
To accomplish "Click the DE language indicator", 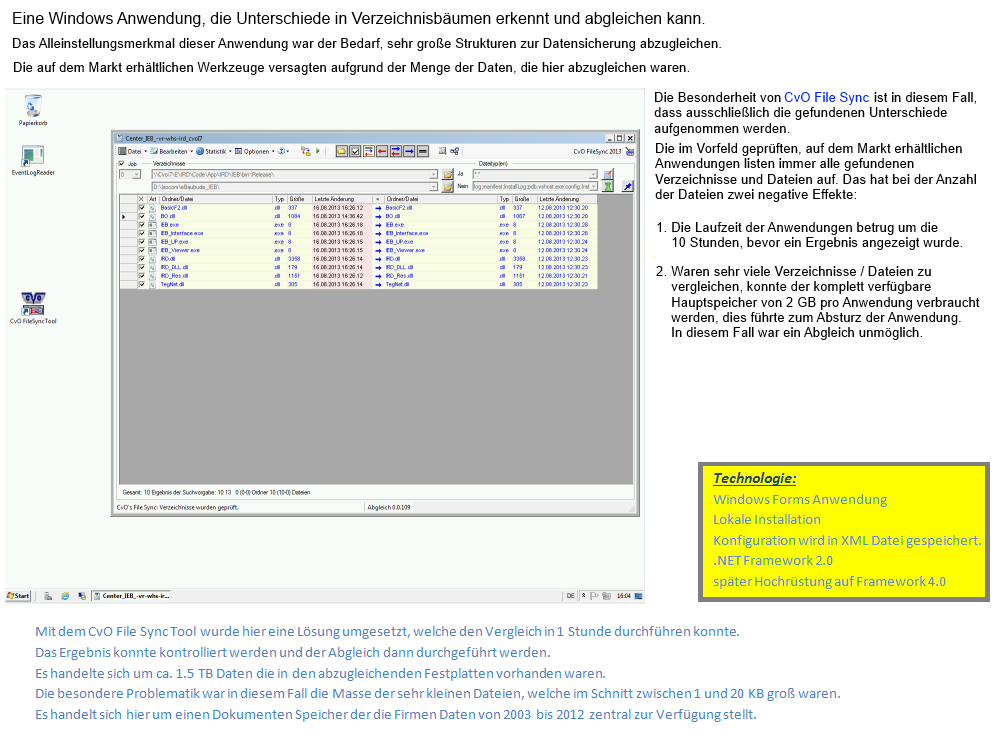I will (571, 596).
